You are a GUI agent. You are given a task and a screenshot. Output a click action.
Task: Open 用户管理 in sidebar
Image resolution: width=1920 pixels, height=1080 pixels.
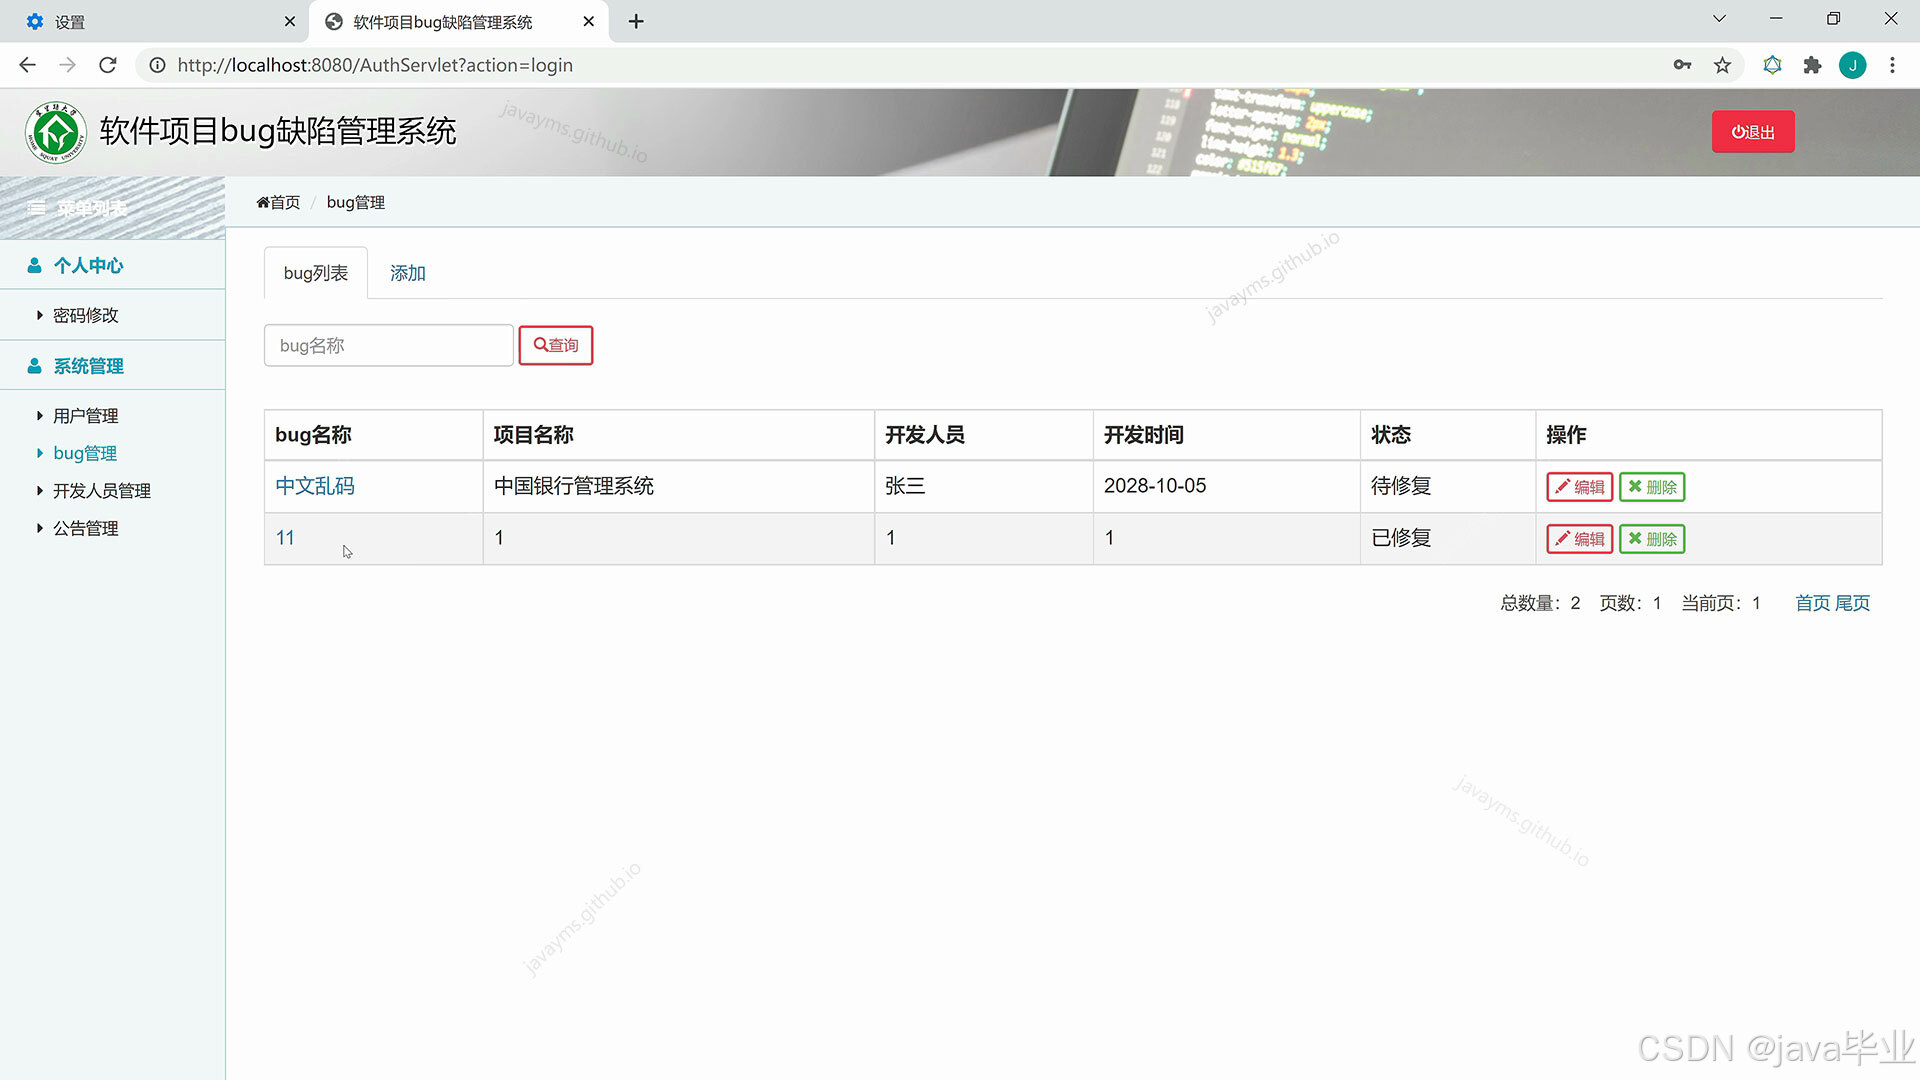coord(86,416)
